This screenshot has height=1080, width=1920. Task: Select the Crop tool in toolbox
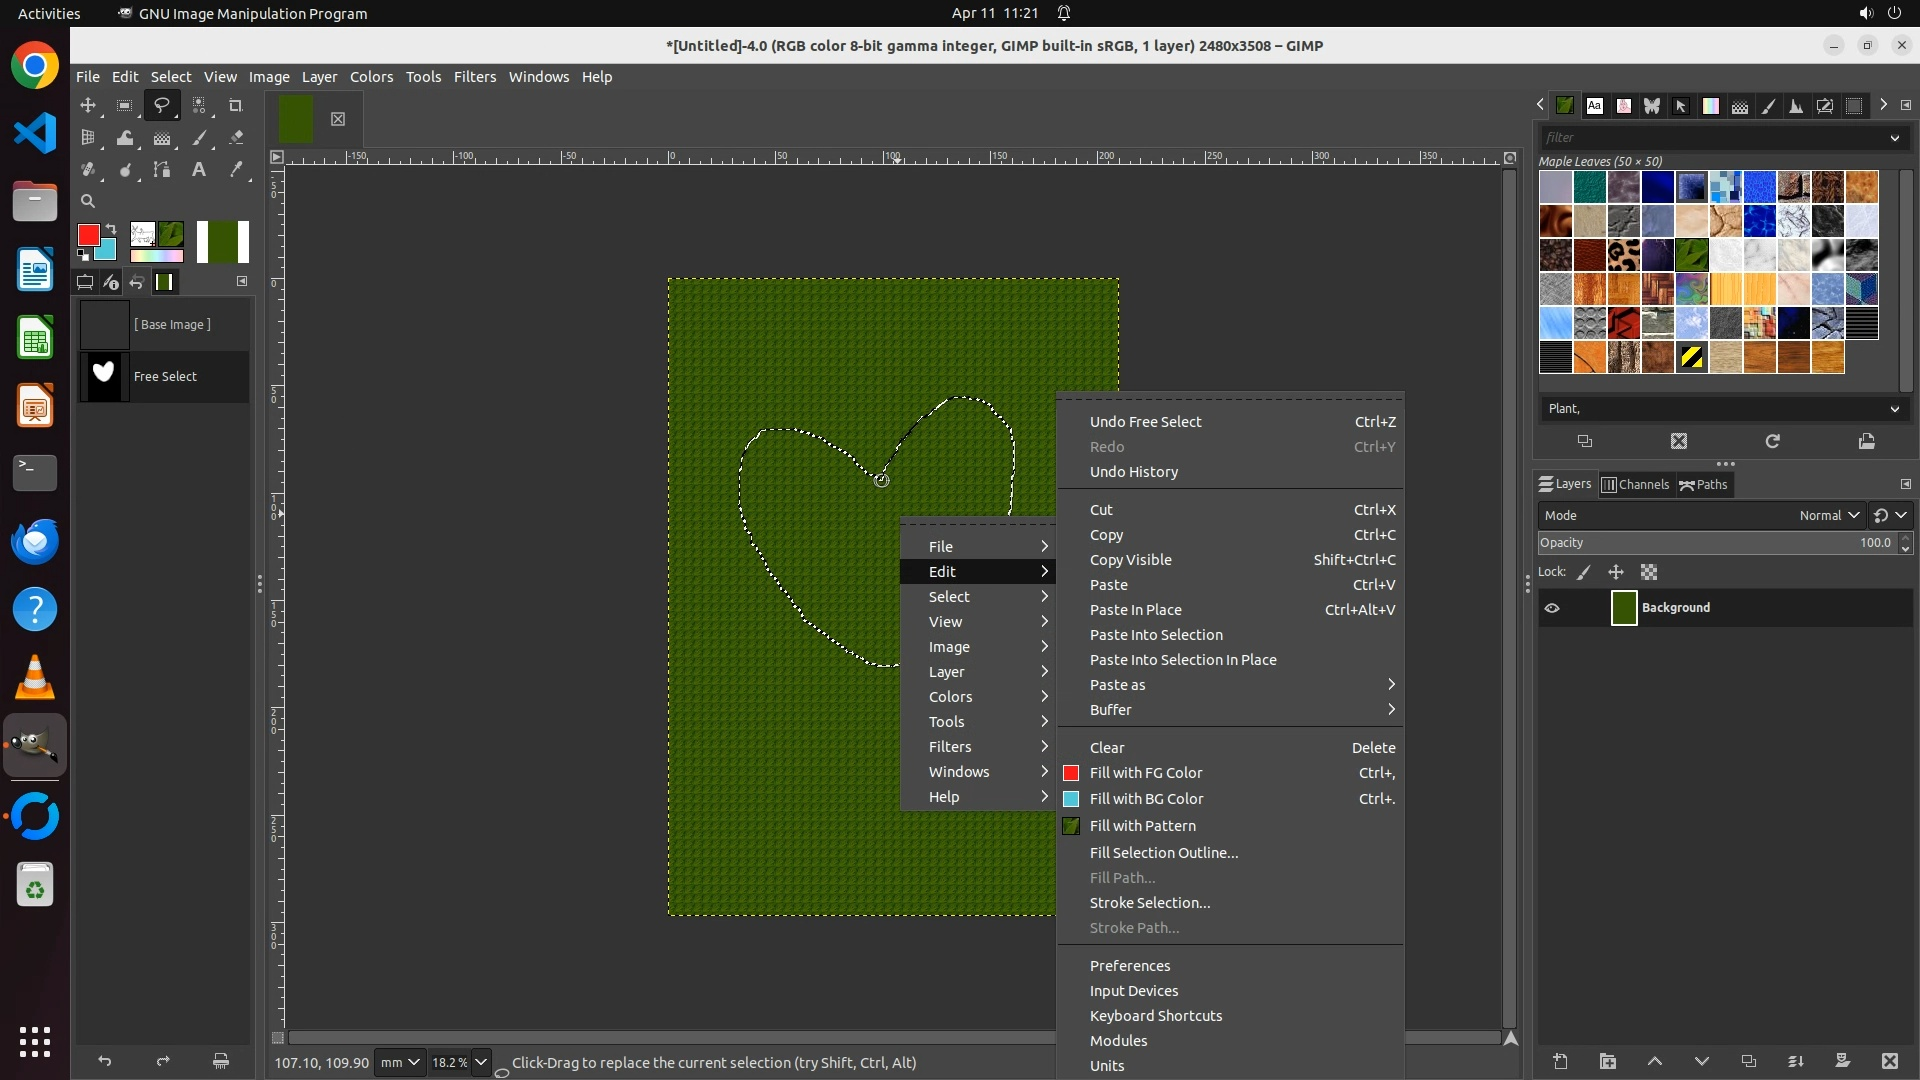click(x=236, y=106)
